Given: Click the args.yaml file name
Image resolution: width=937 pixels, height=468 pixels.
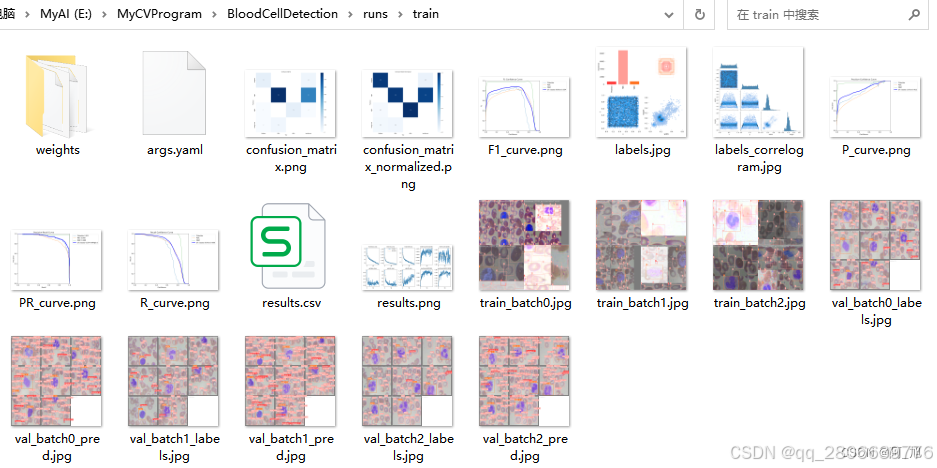Looking at the screenshot, I should point(174,150).
